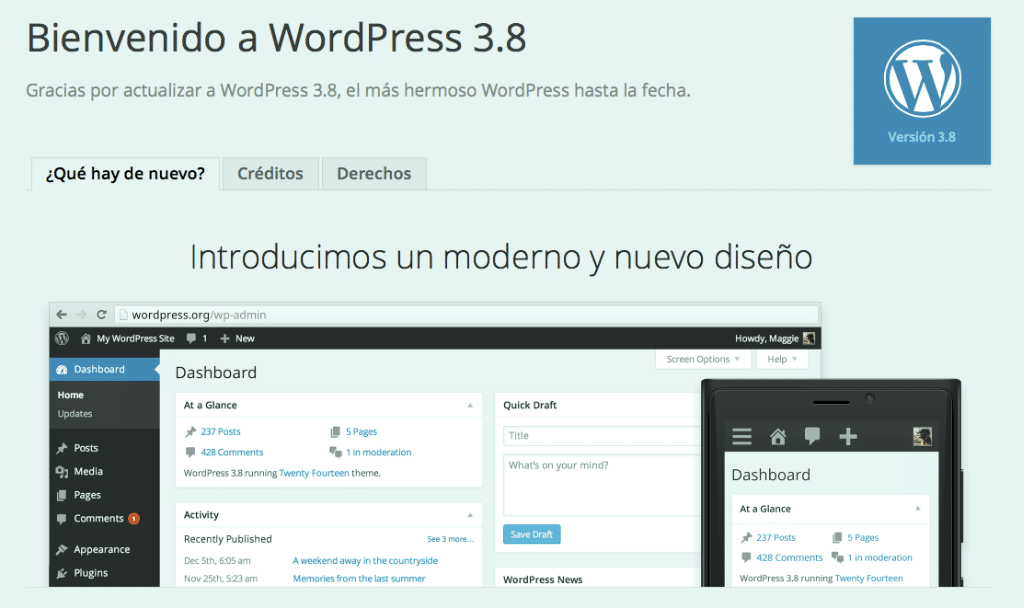This screenshot has width=1024, height=608.
Task: Click the pages icon next to 5 Pages
Action: click(335, 432)
